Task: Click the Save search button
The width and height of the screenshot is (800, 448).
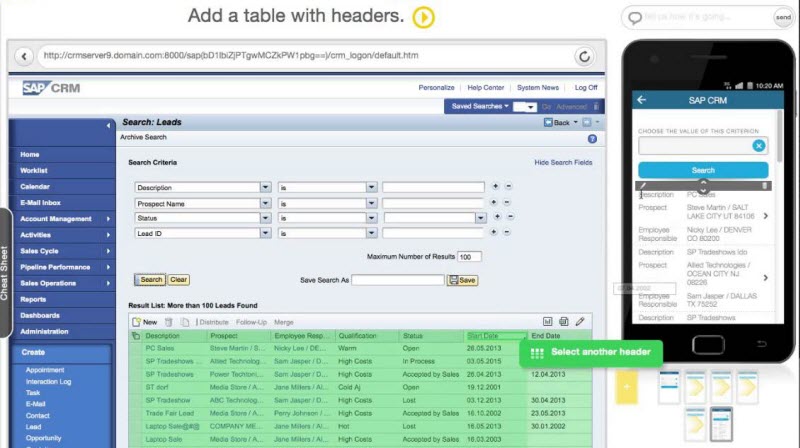Action: 462,280
